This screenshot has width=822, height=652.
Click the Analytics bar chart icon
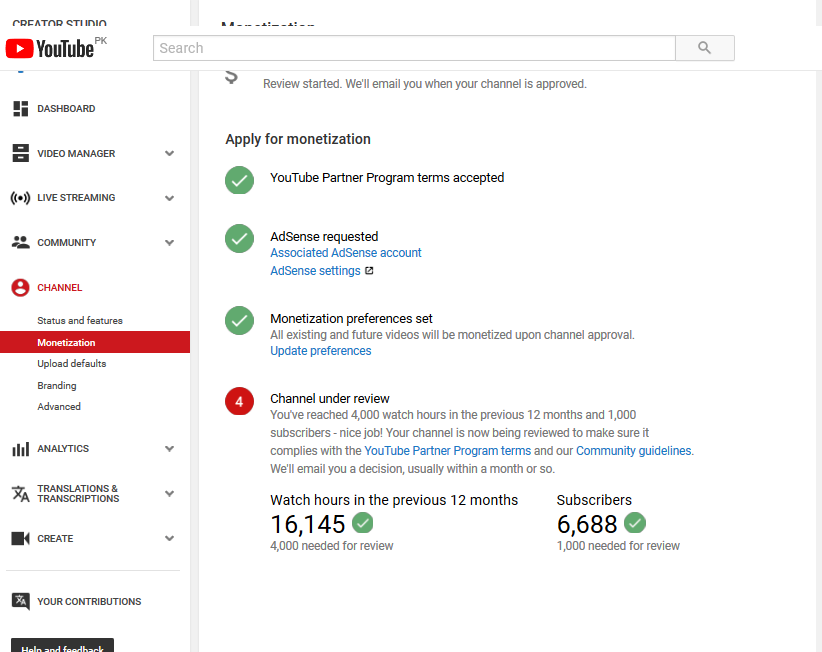(x=20, y=449)
